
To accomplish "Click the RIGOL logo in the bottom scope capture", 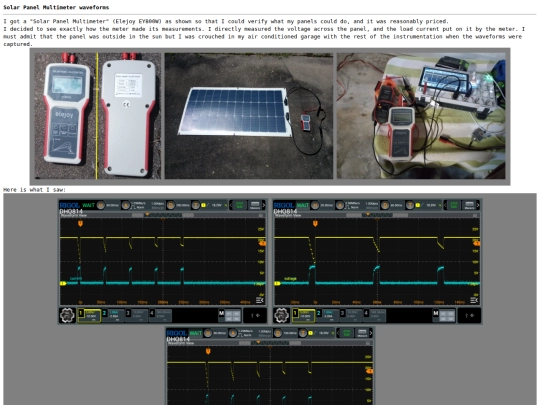I will 177,333.
